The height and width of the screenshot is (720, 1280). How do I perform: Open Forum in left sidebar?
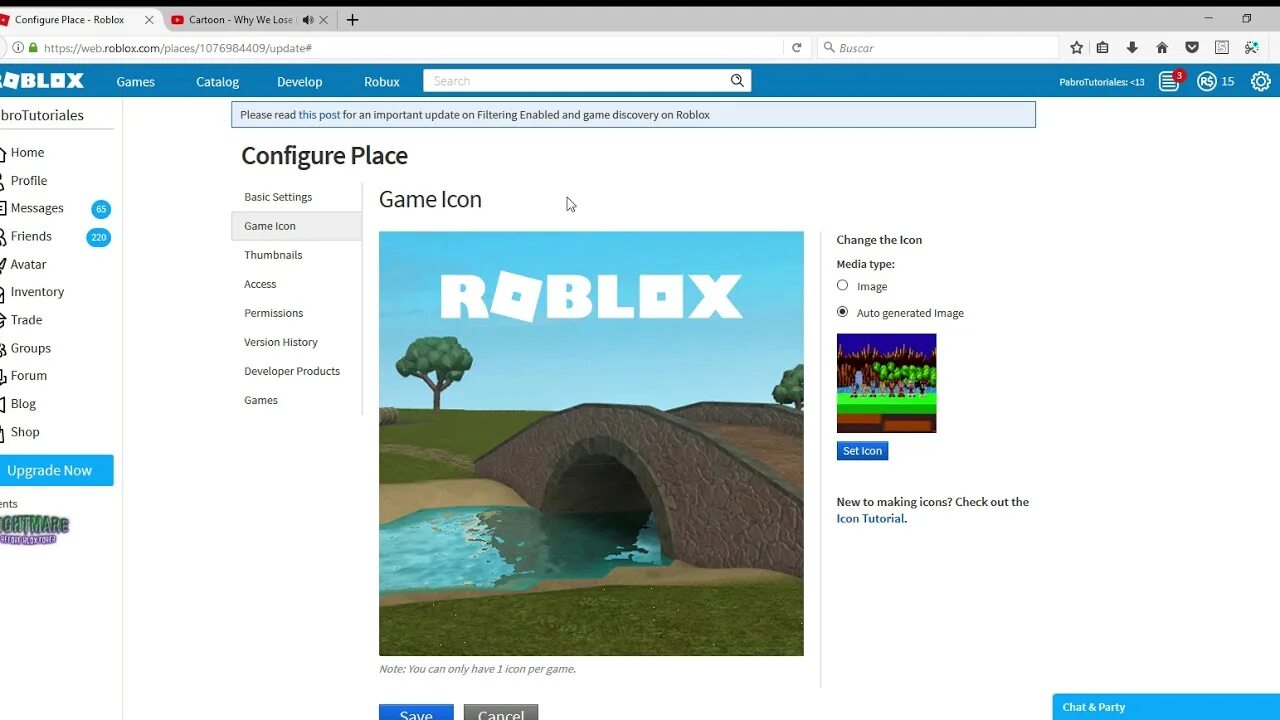point(28,376)
